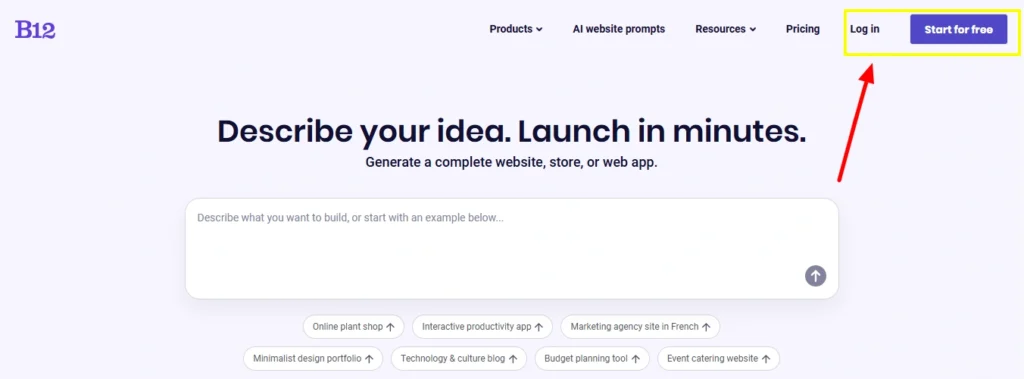Click arrow icon on Minimalist design portfolio chip
Image resolution: width=1024 pixels, height=379 pixels.
click(369, 359)
